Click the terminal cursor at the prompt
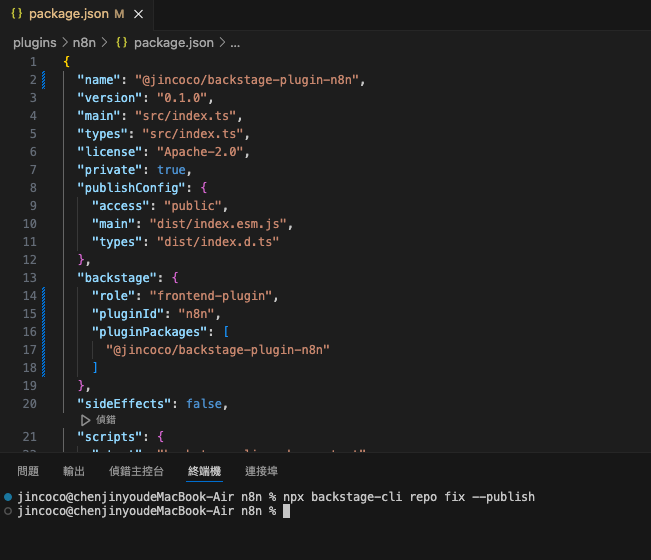Viewport: 651px width, 560px height. coord(286,511)
